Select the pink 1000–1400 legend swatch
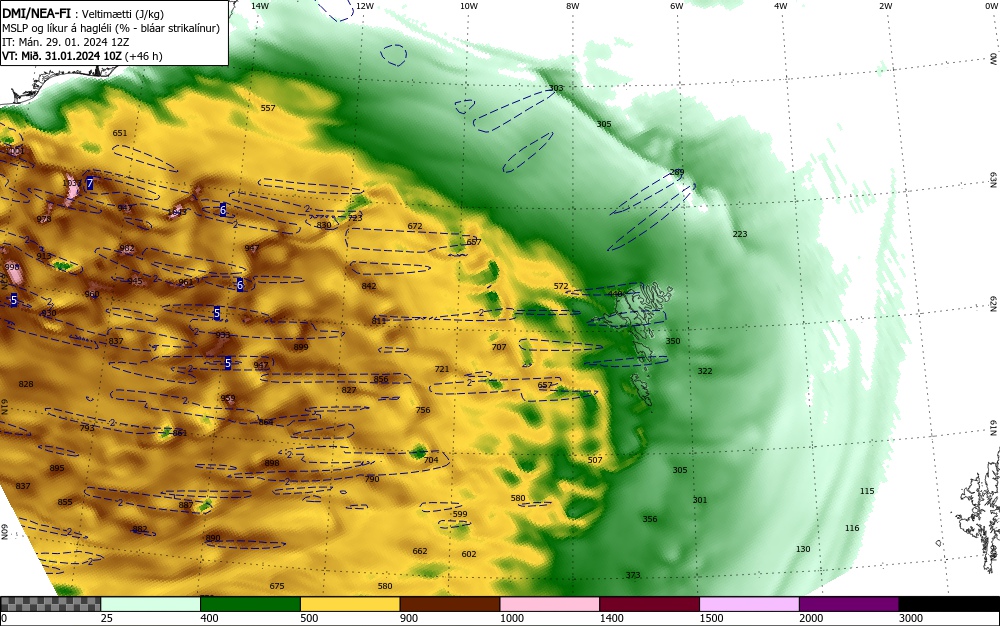The image size is (1000, 626). pos(550,604)
